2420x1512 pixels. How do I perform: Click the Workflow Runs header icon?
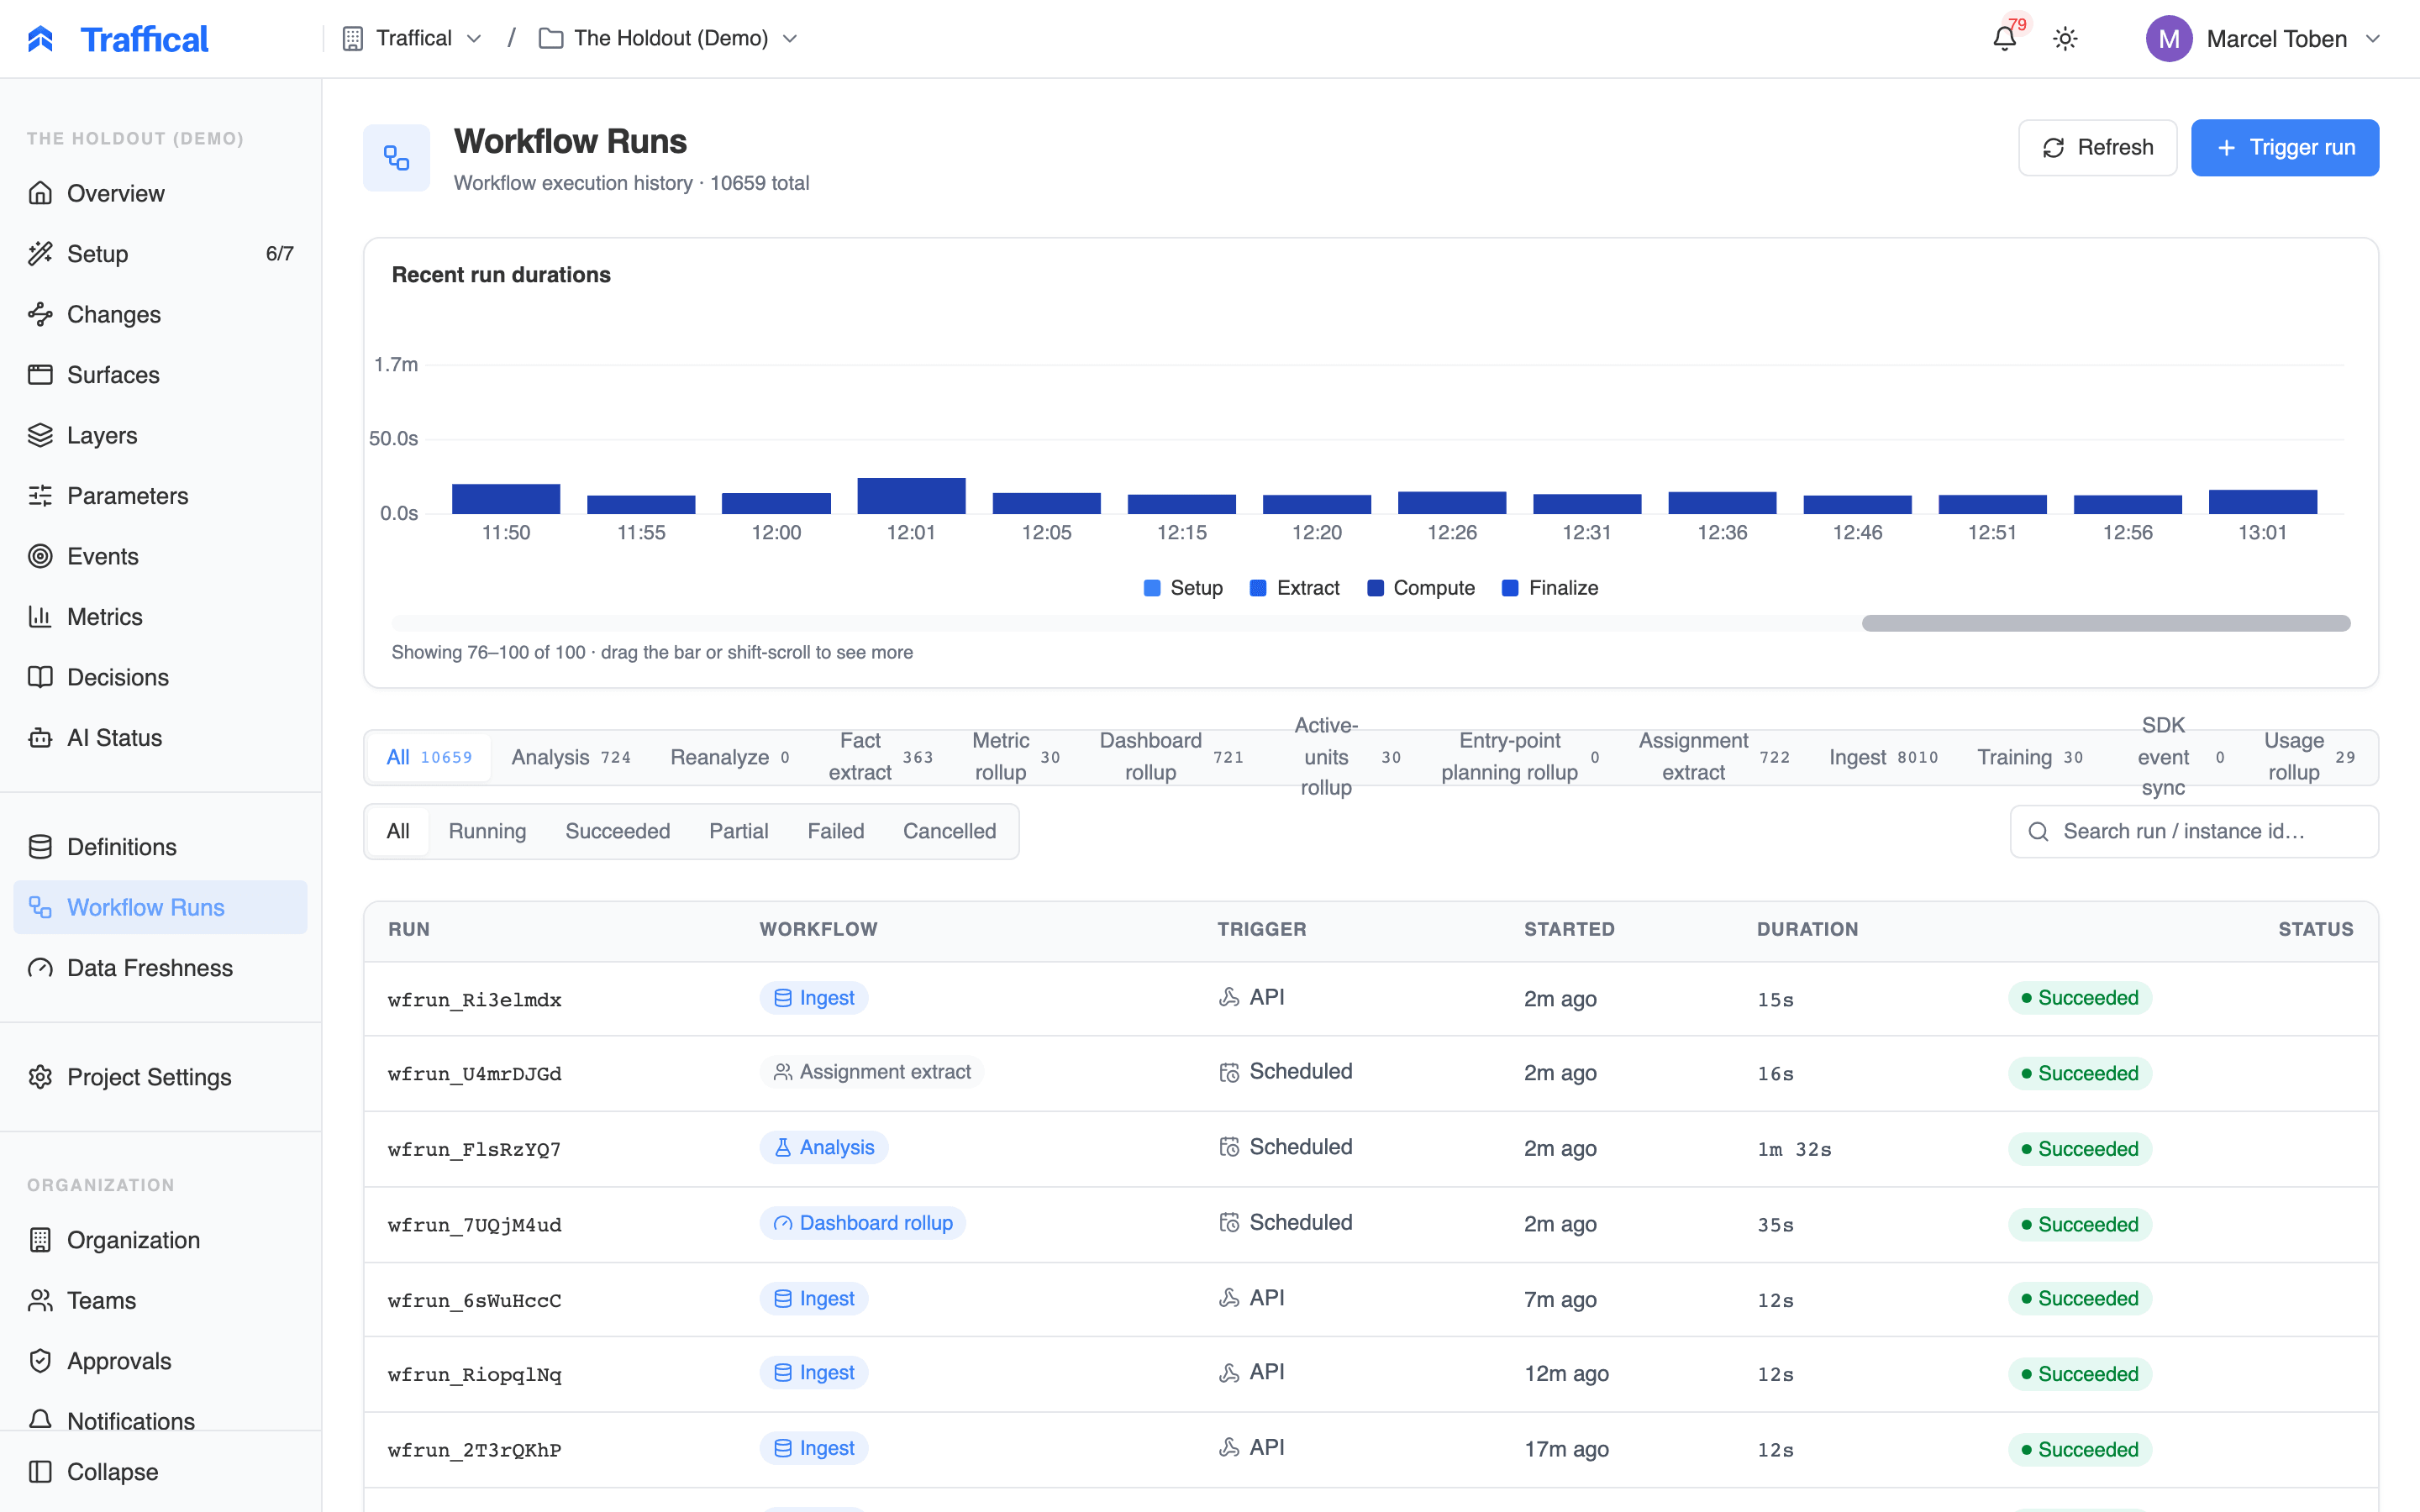[396, 157]
